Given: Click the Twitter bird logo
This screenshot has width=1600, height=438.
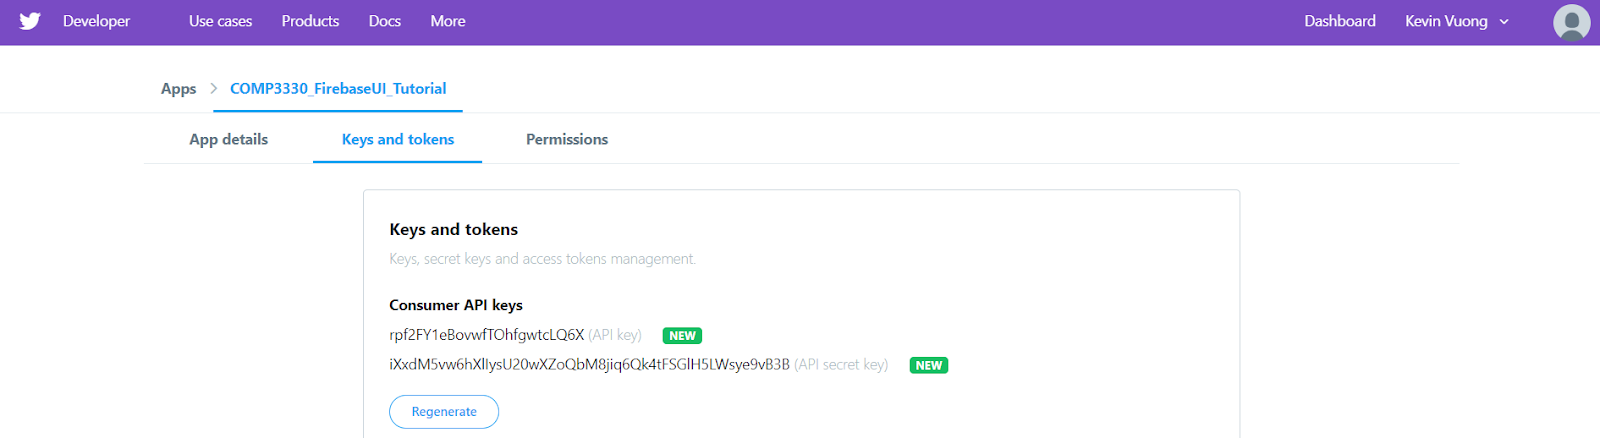Looking at the screenshot, I should [30, 21].
